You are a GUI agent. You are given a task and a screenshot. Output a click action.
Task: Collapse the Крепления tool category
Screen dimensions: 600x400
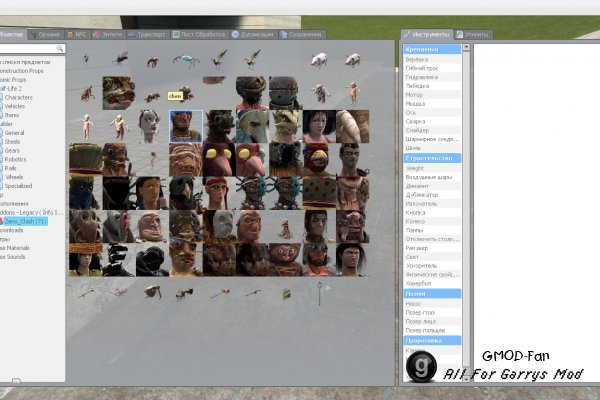[x=432, y=49]
